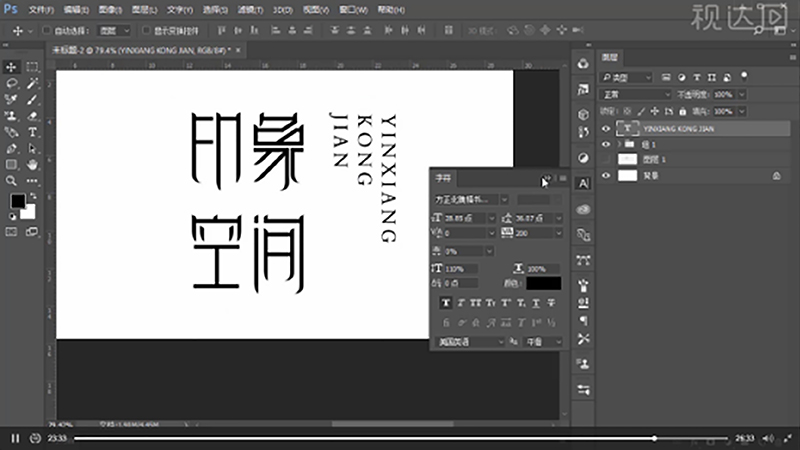Select the Pen tool
The width and height of the screenshot is (800, 450).
pyautogui.click(x=11, y=148)
